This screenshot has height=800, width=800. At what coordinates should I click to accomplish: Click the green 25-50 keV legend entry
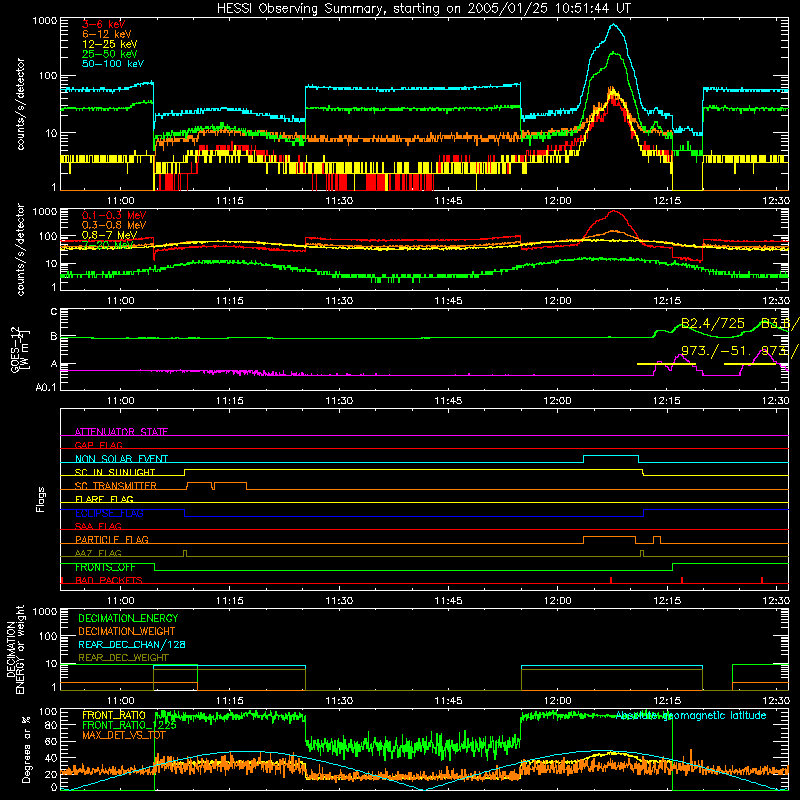(x=110, y=54)
